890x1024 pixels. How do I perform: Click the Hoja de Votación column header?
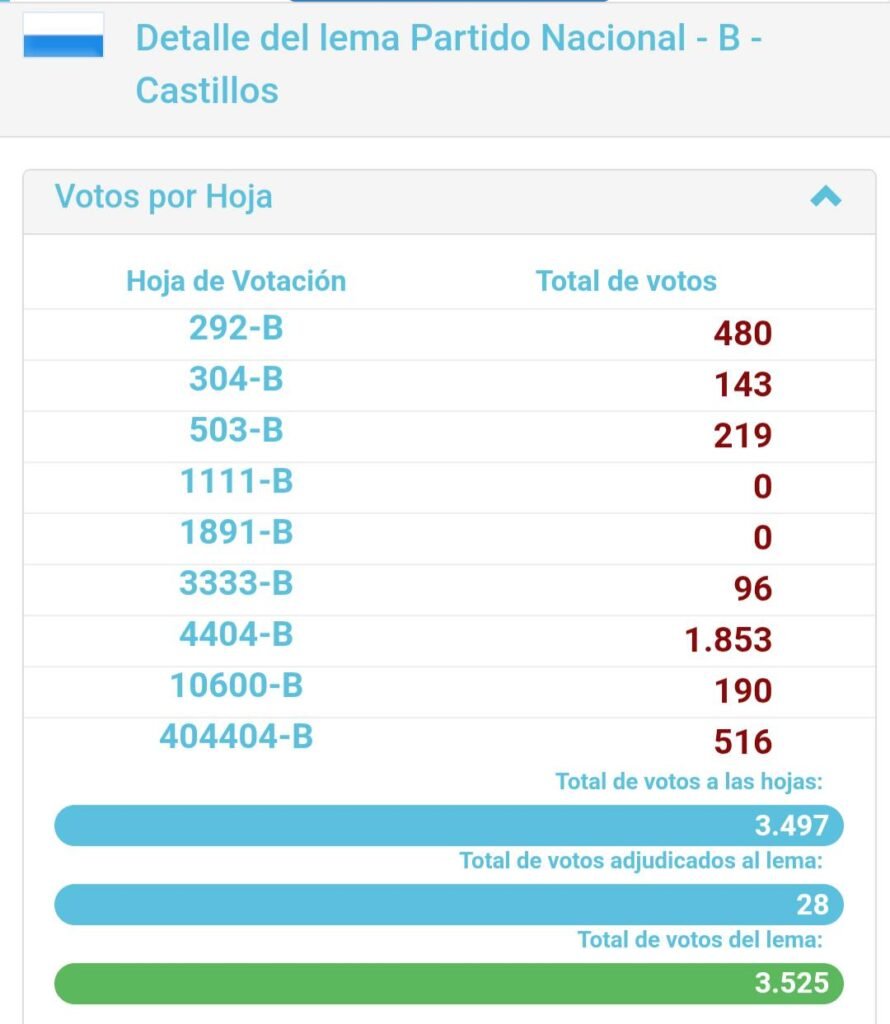tap(236, 281)
